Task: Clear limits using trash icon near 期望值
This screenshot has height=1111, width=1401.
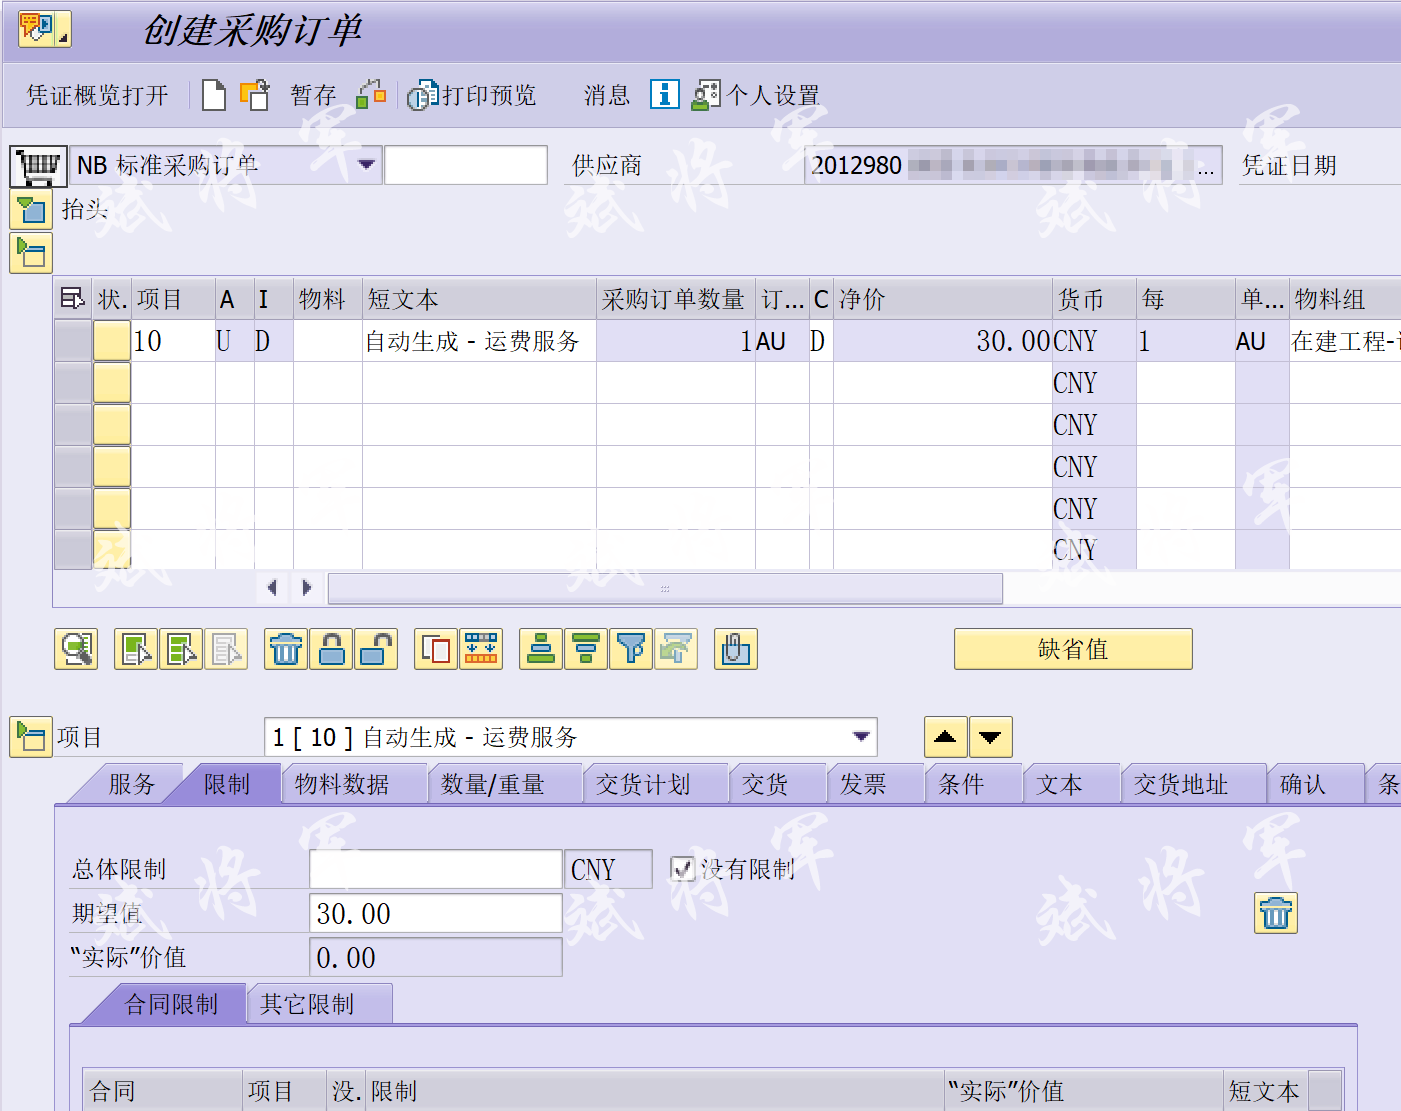Action: pos(1274,913)
